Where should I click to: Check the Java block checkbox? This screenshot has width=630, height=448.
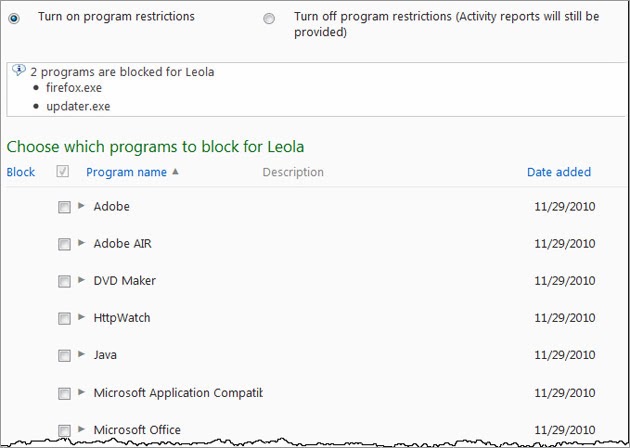[x=64, y=355]
